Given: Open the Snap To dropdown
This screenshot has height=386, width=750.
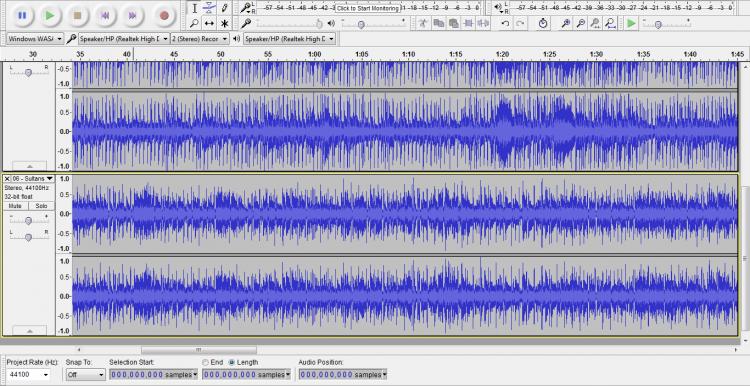Looking at the screenshot, I should click(x=86, y=375).
